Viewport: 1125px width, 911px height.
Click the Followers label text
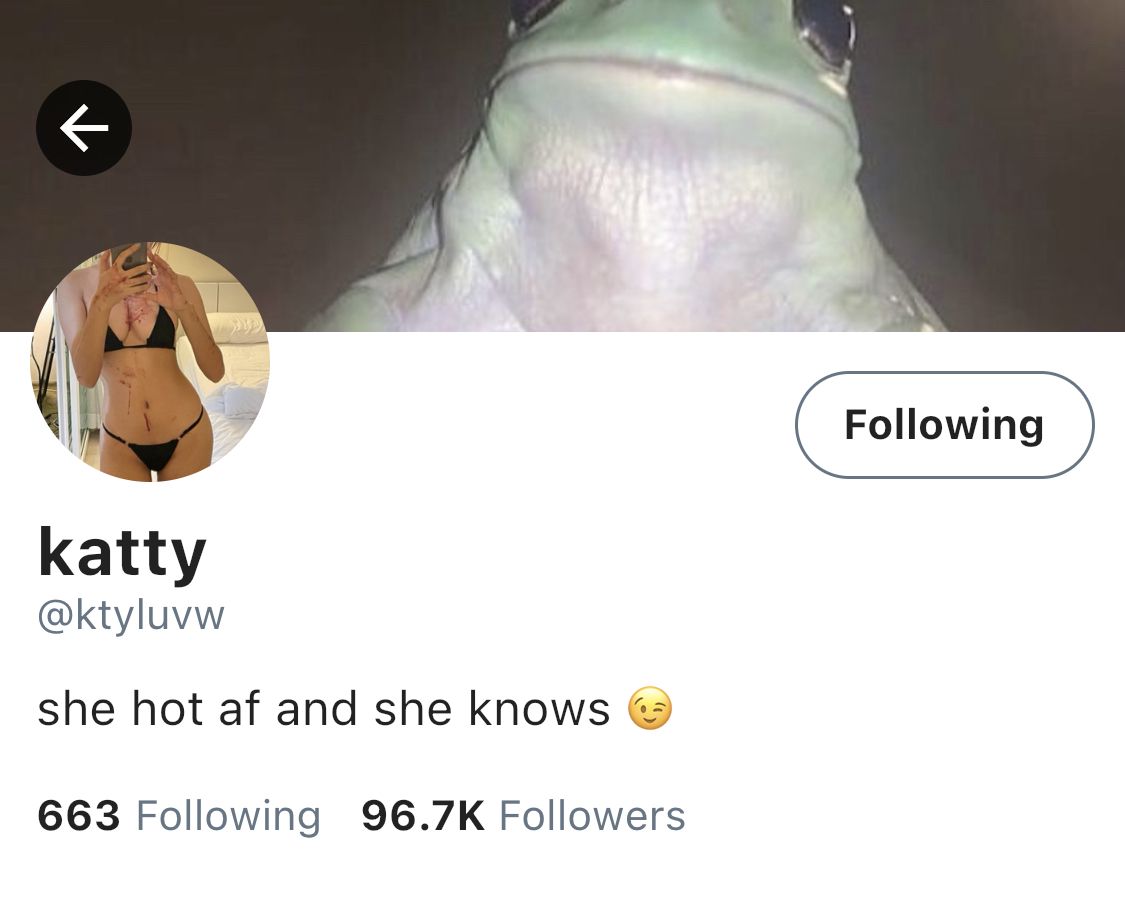click(x=593, y=816)
